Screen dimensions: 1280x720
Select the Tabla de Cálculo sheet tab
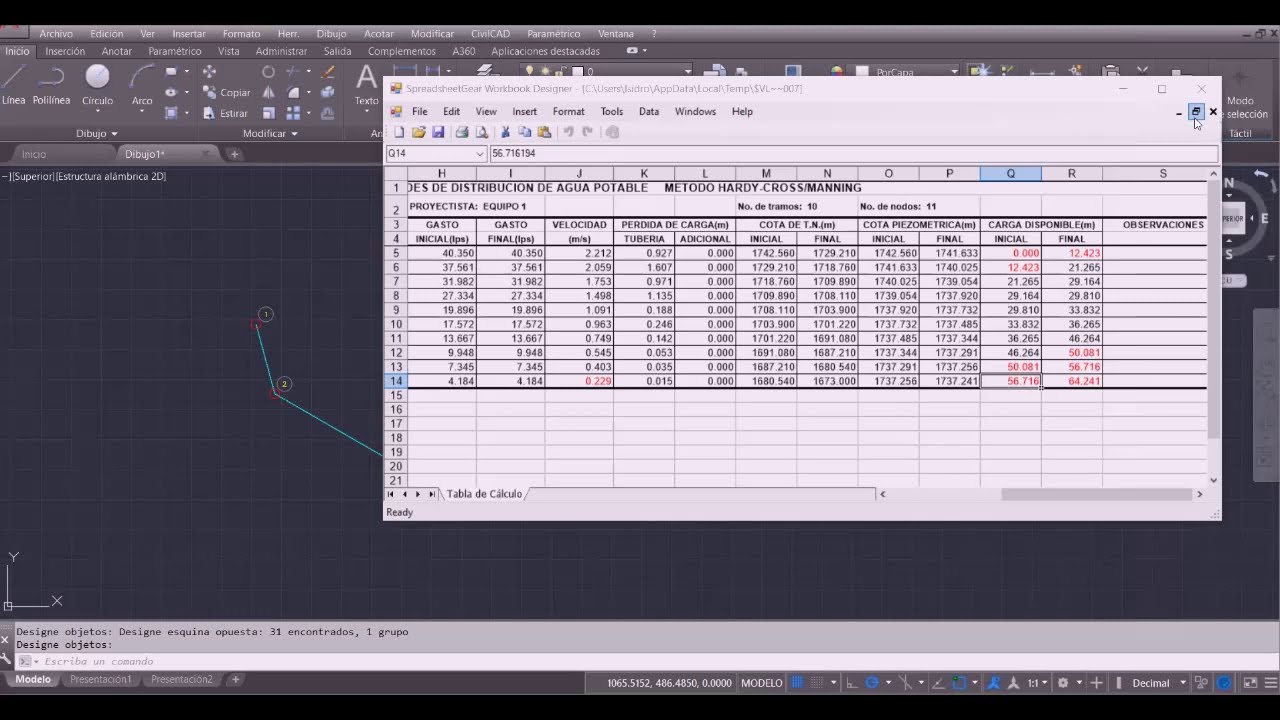coord(484,494)
